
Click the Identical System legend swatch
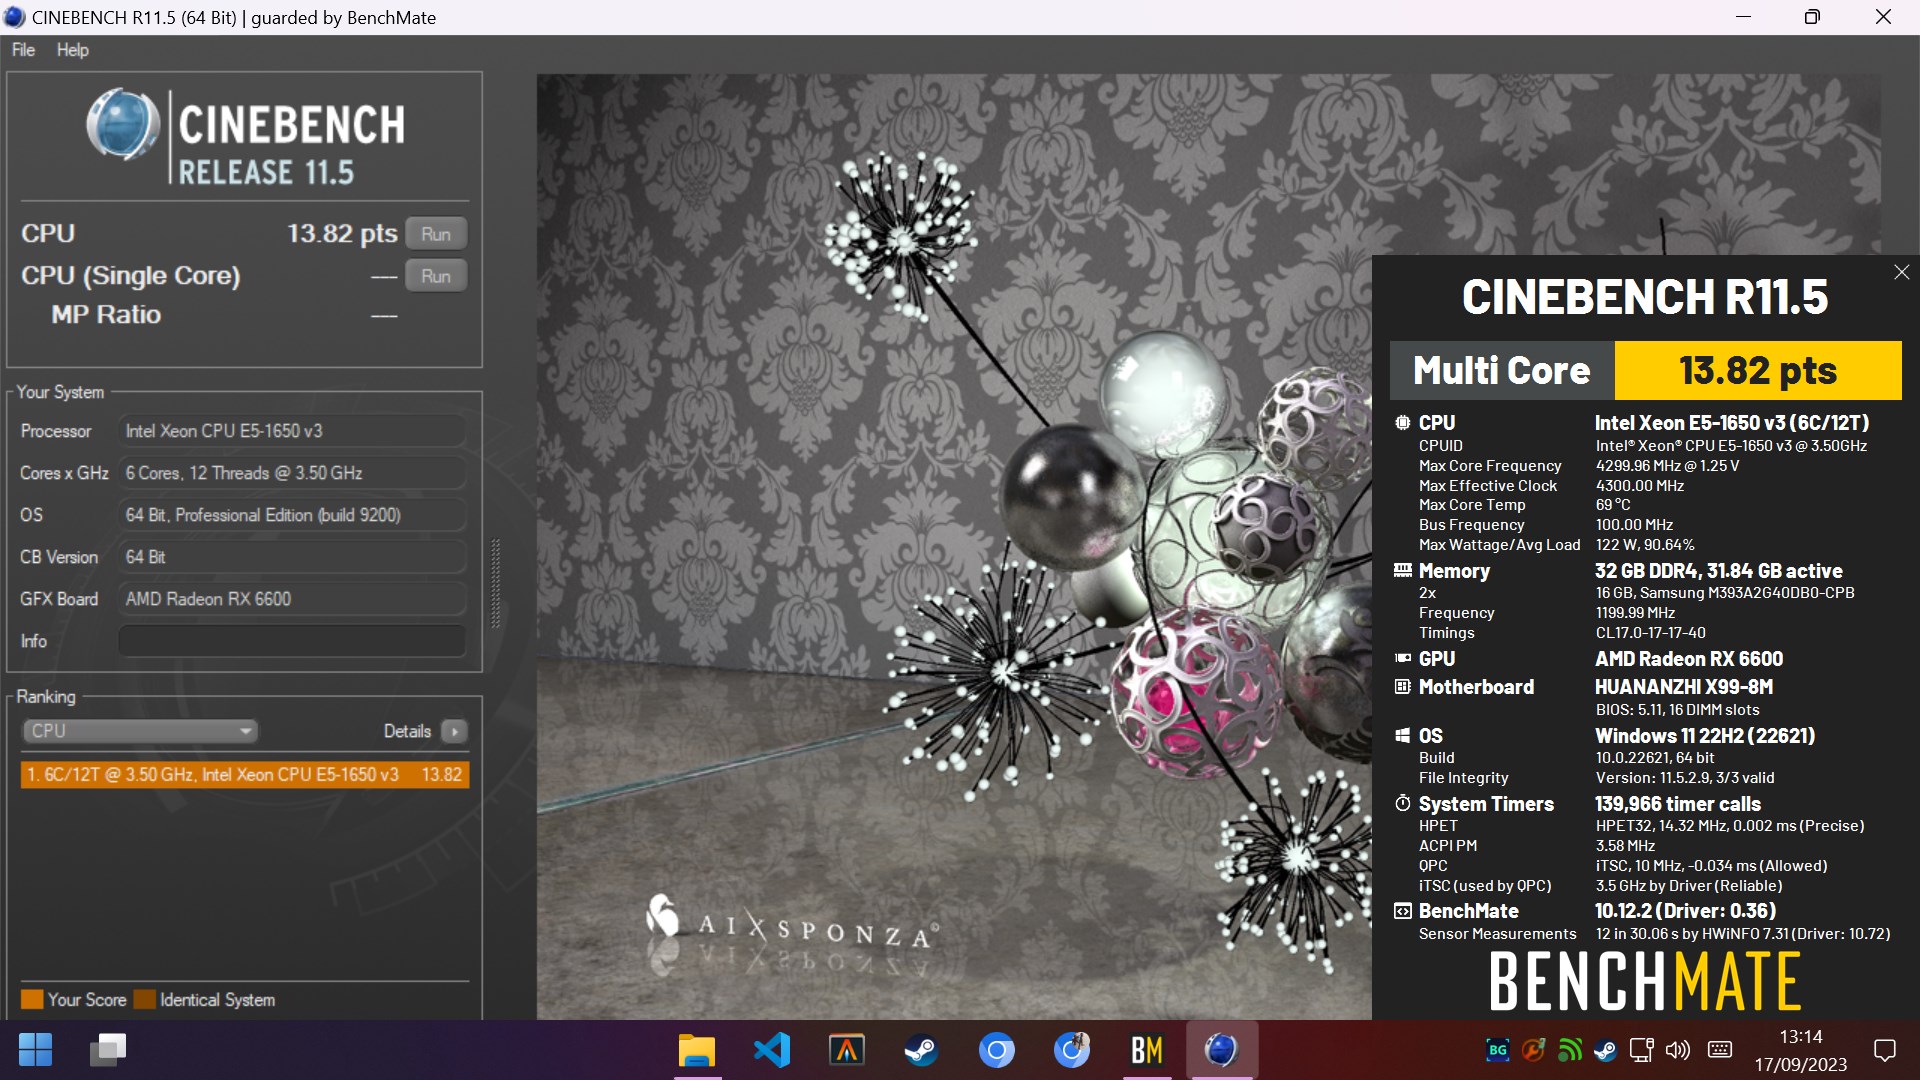[145, 999]
